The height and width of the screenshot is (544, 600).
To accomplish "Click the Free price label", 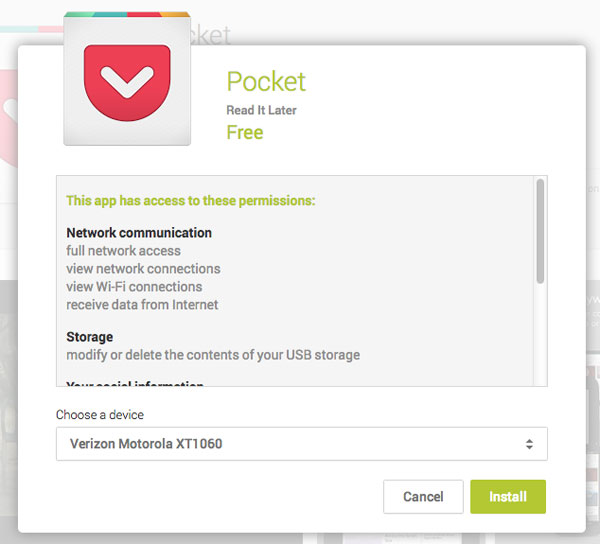I will [245, 133].
